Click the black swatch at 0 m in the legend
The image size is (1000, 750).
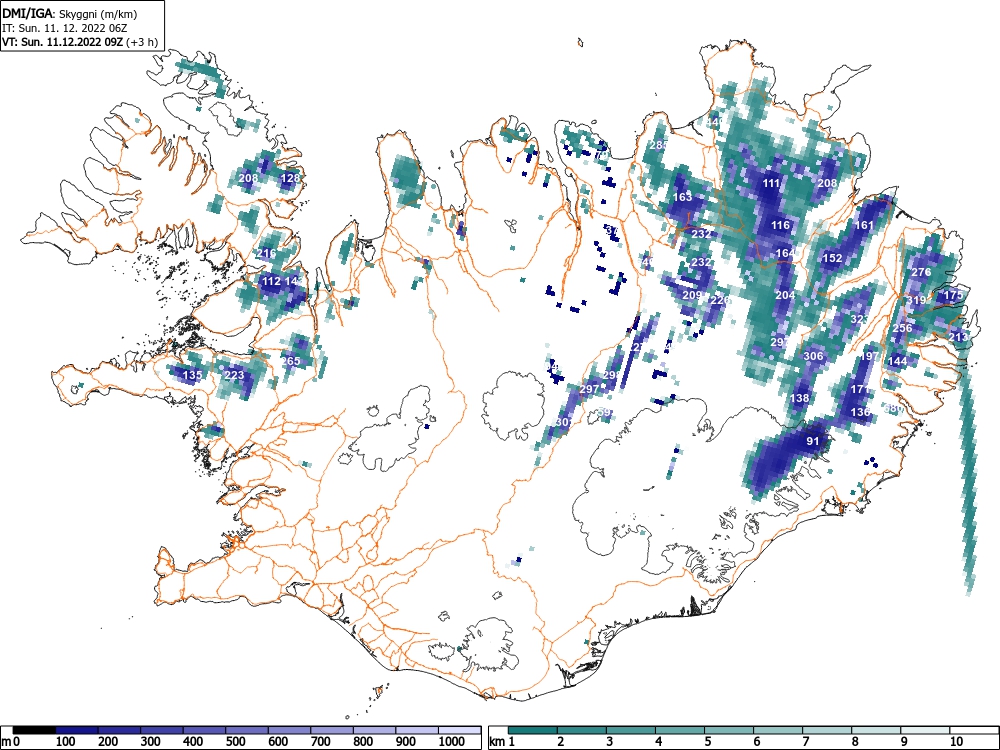[34, 730]
